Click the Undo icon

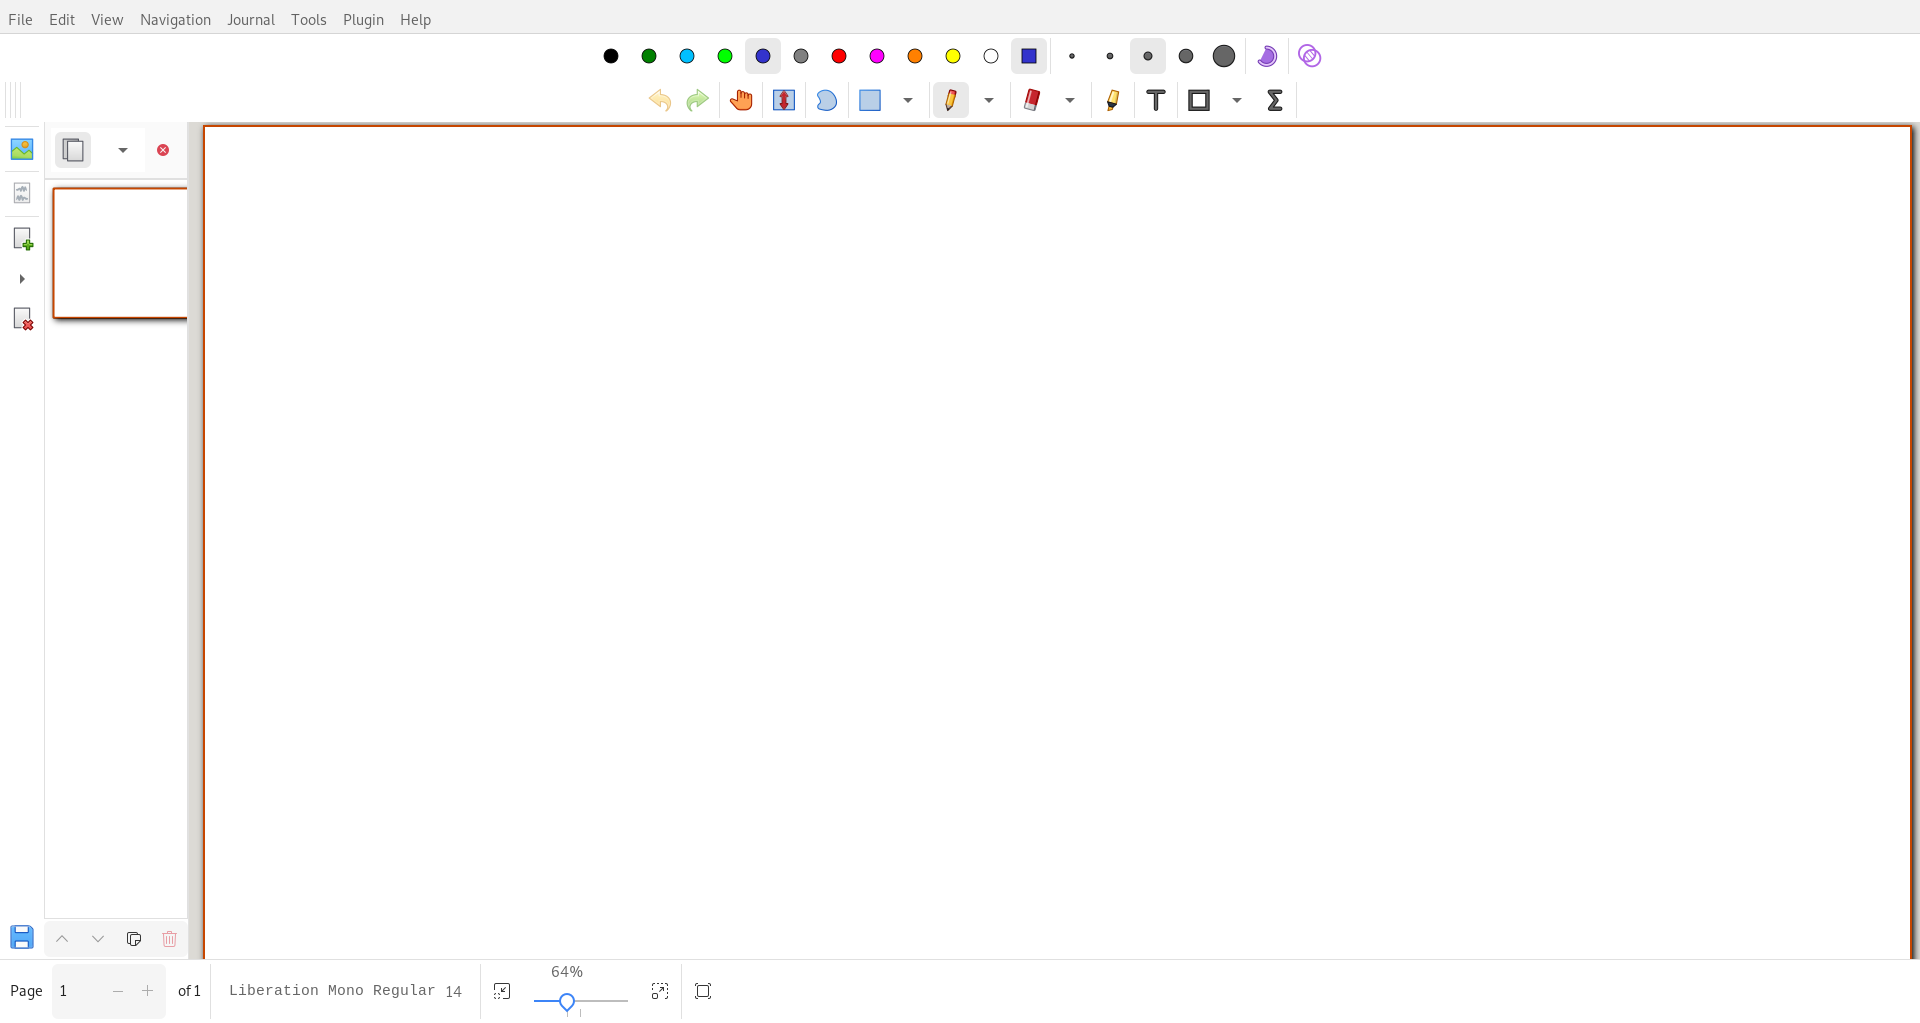click(659, 100)
